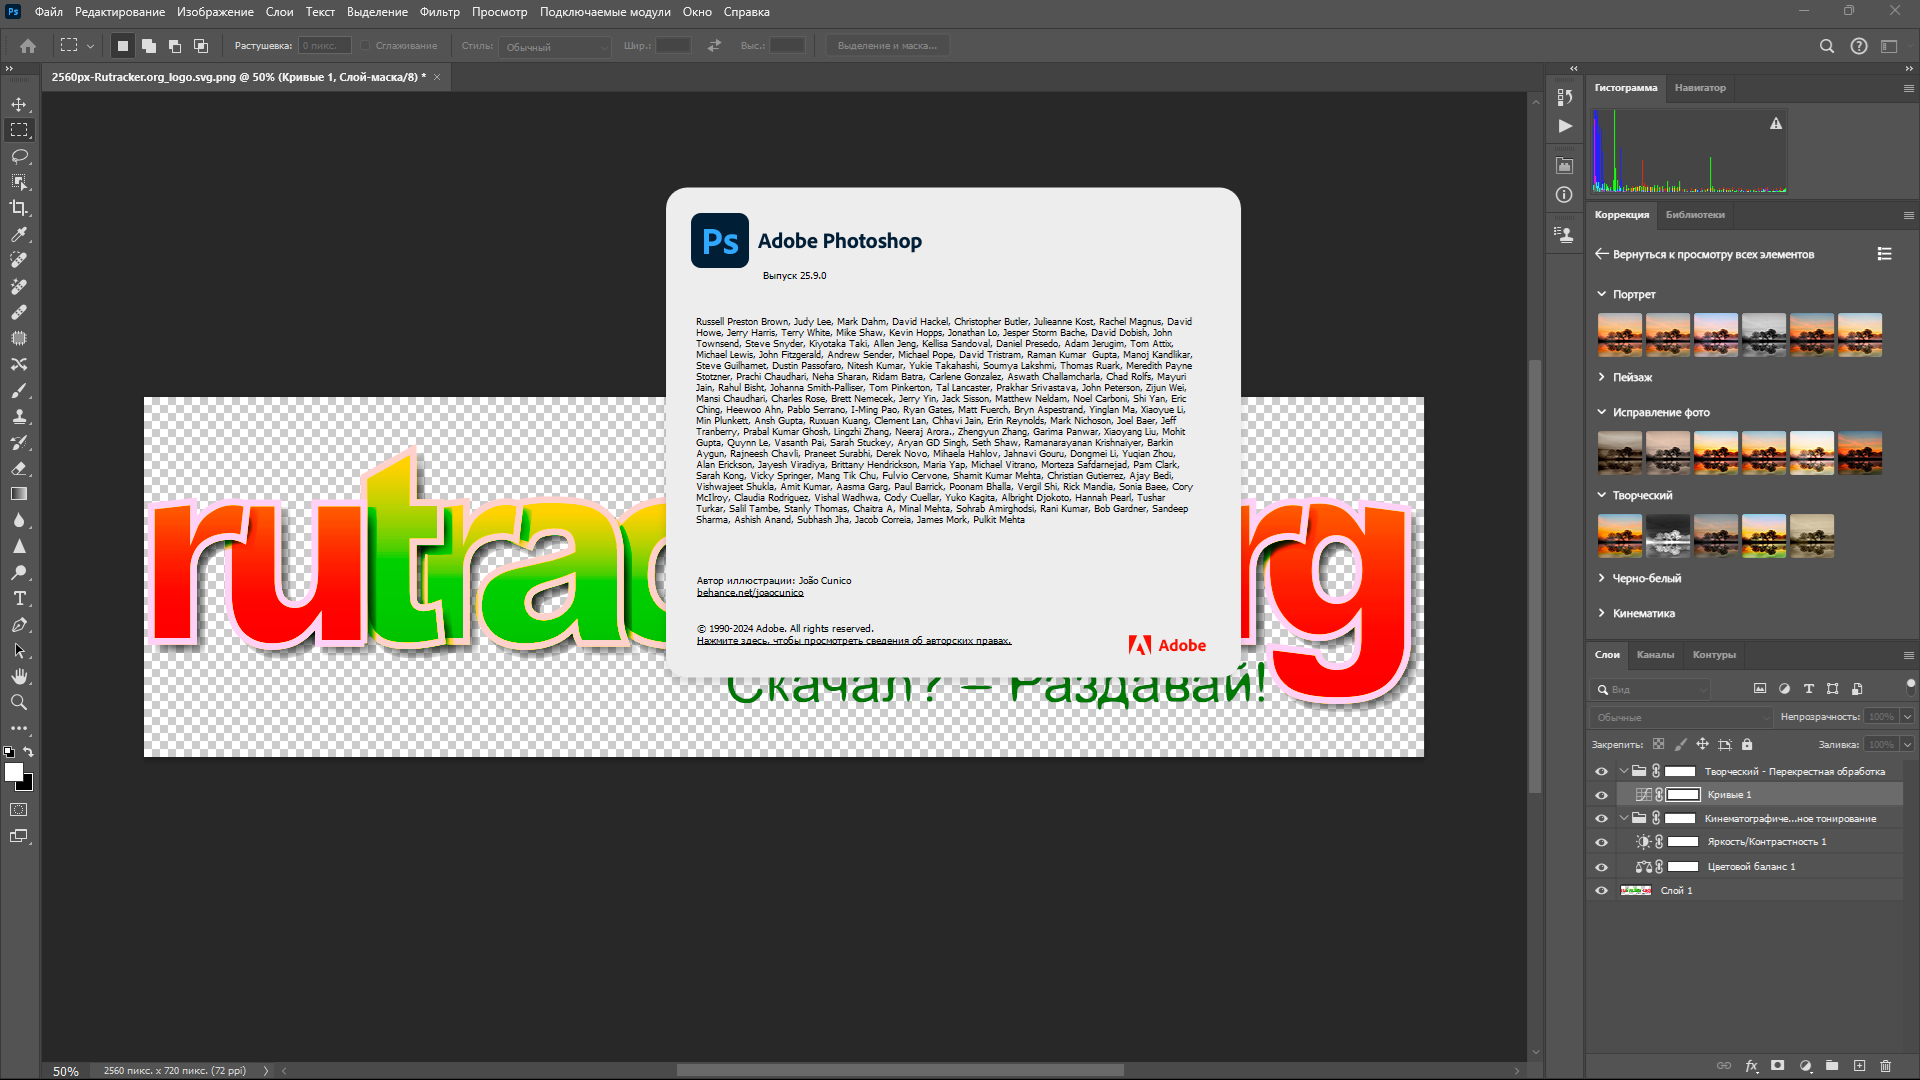This screenshot has width=1920, height=1080.
Task: Switch to the Навигатор tab
Action: [x=1700, y=88]
